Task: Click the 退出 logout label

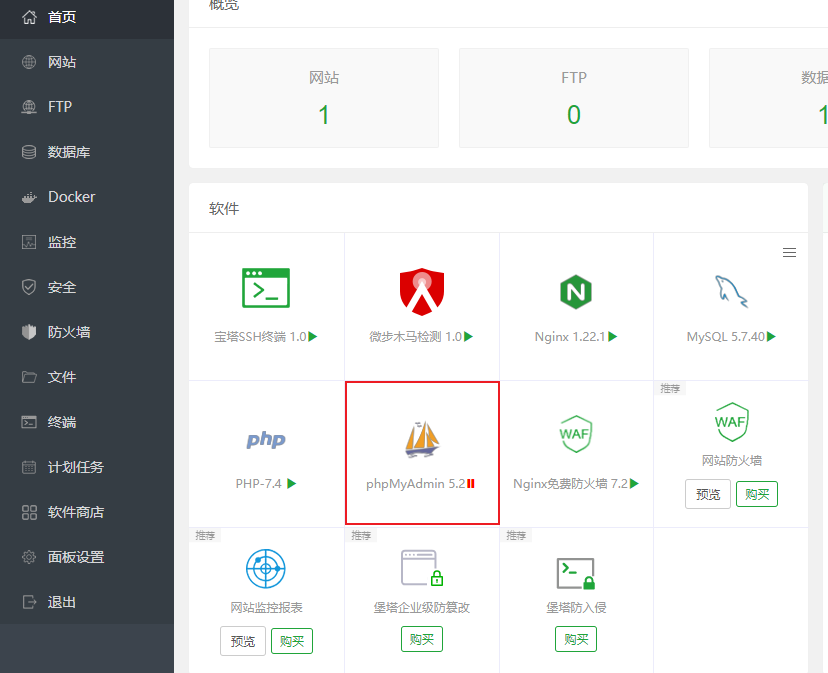Action: point(62,602)
